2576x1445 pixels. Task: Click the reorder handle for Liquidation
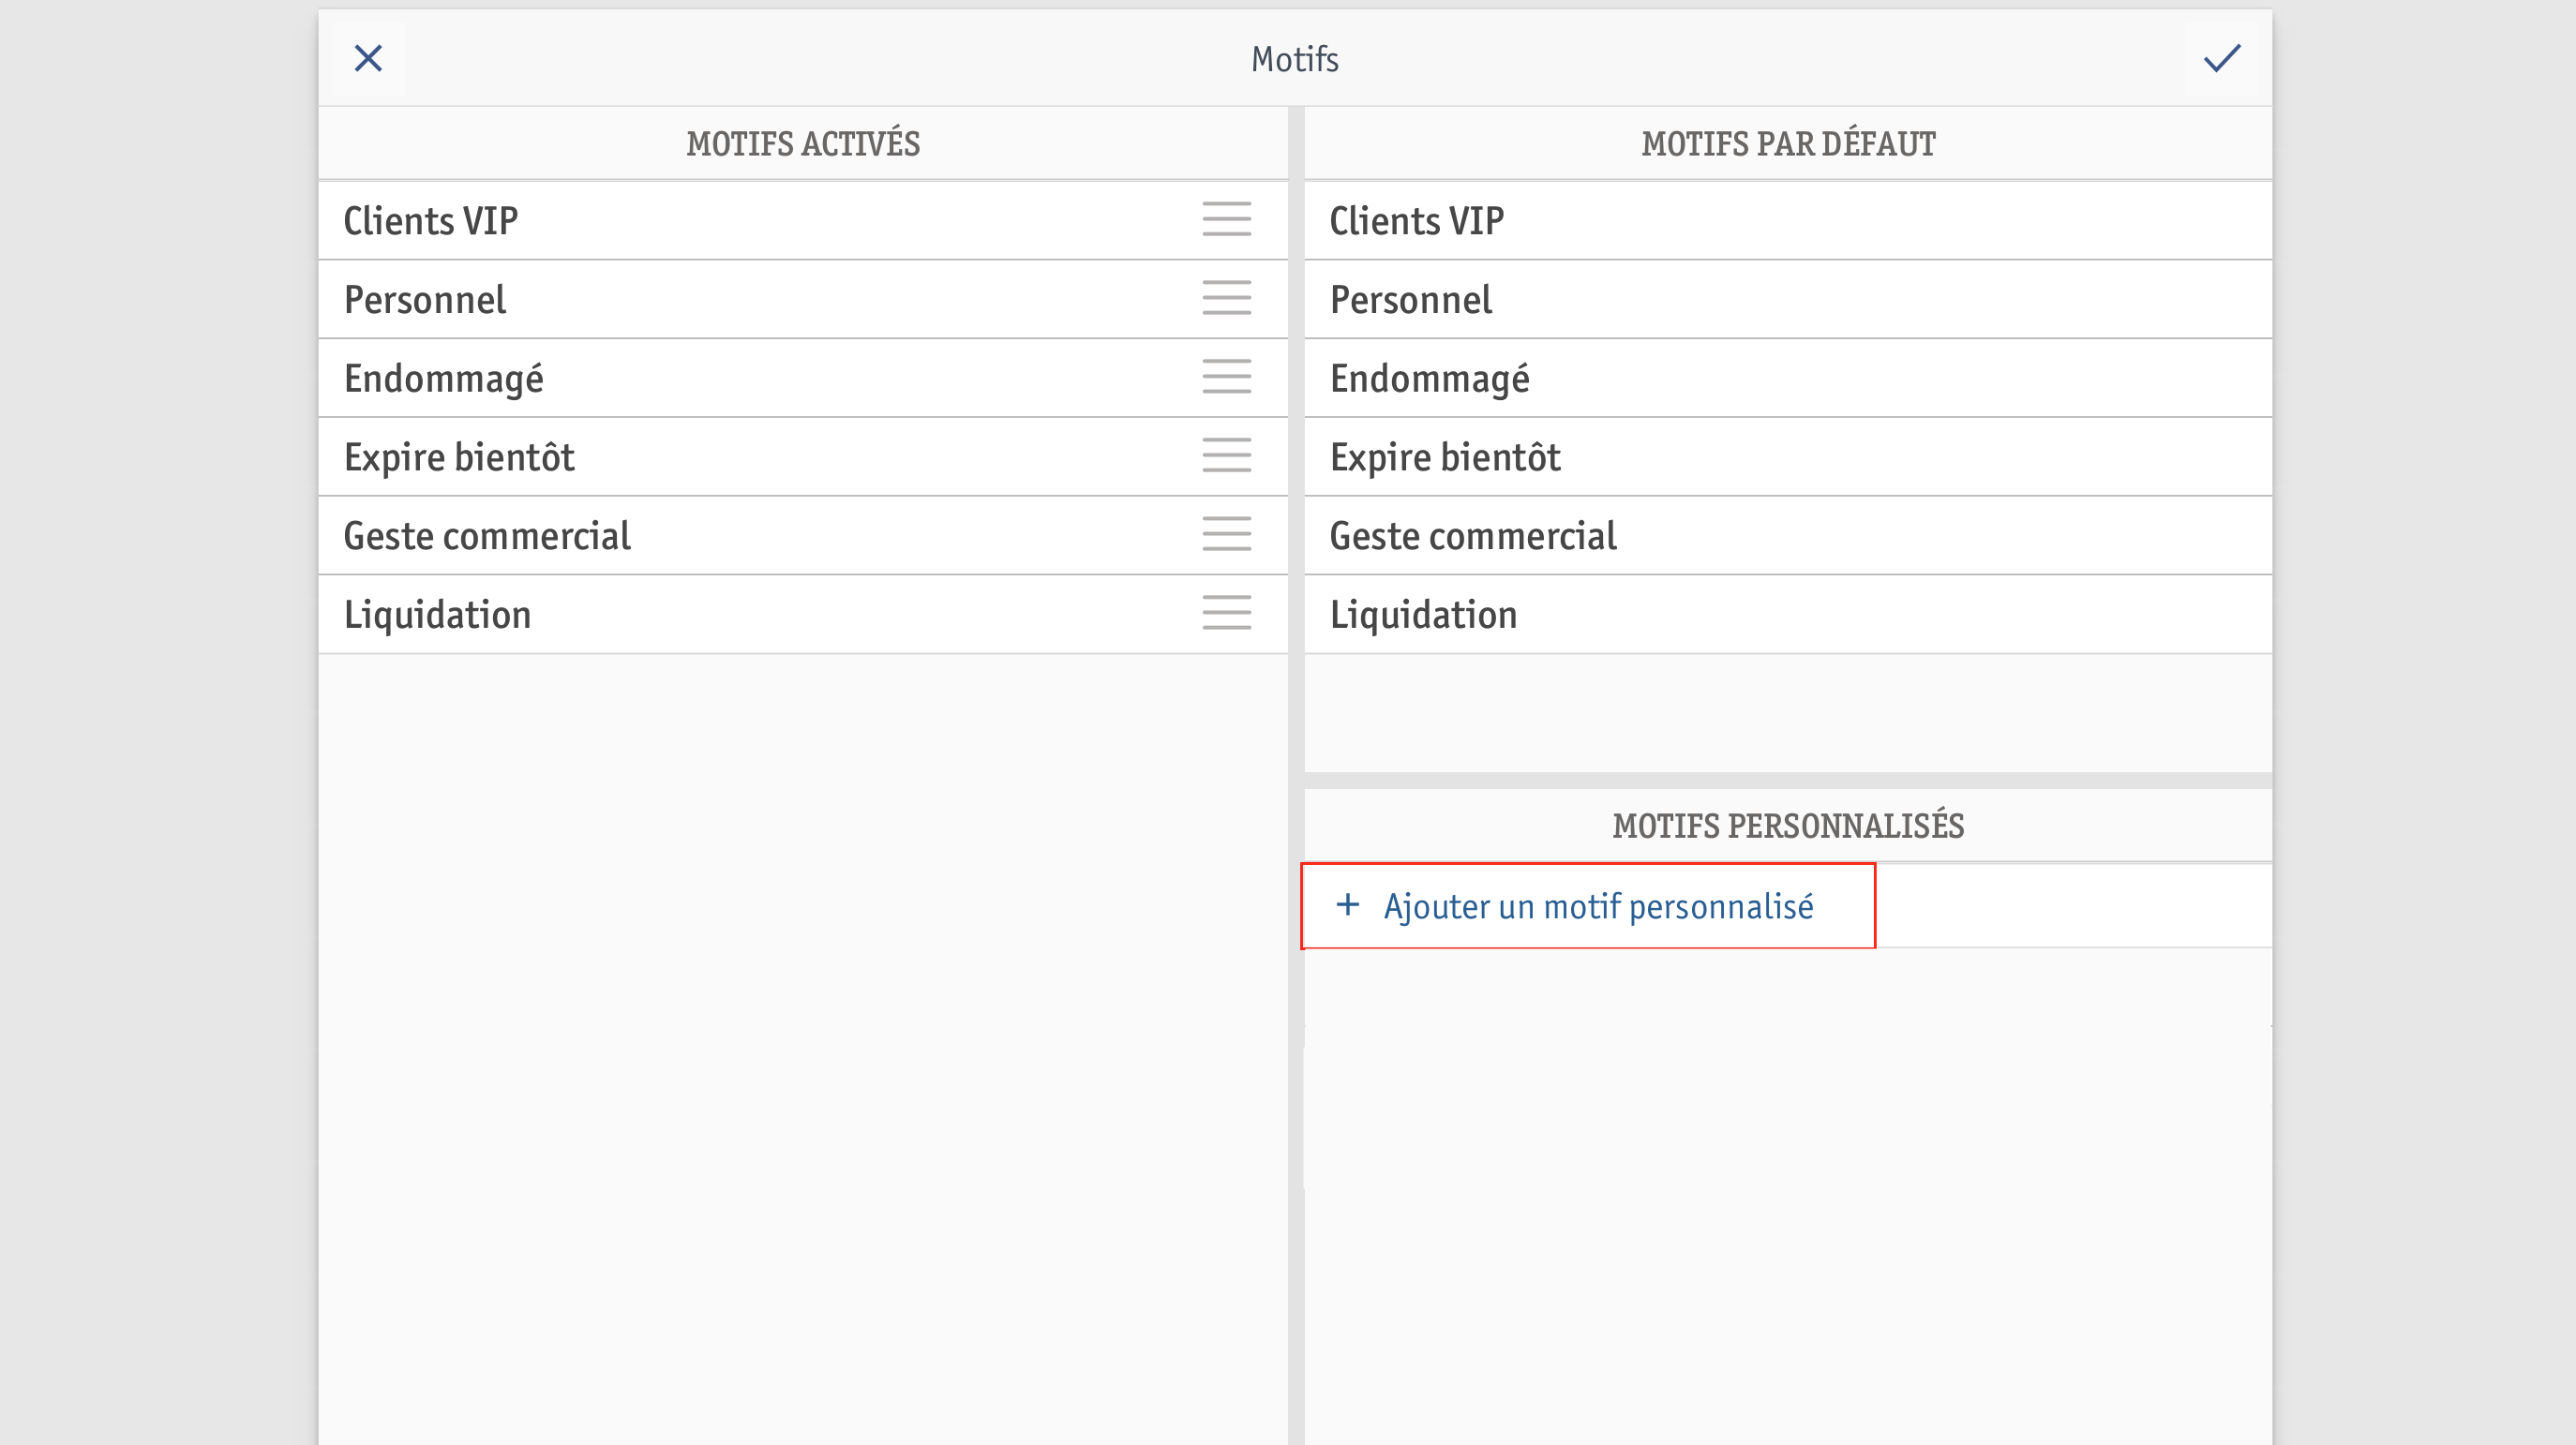pos(1226,613)
